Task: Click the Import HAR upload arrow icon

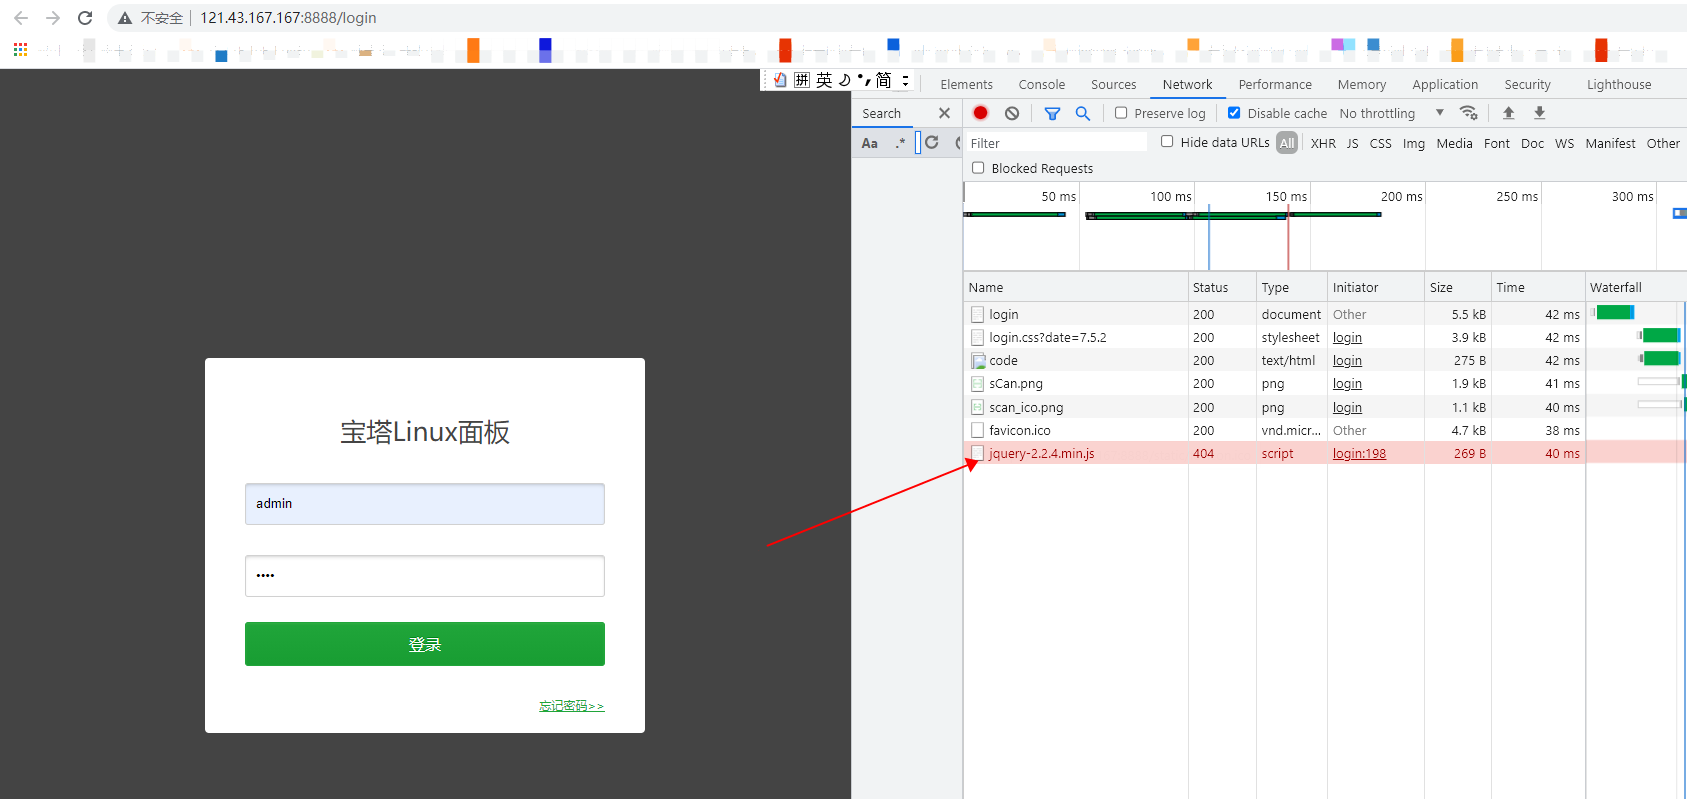Action: click(1508, 113)
